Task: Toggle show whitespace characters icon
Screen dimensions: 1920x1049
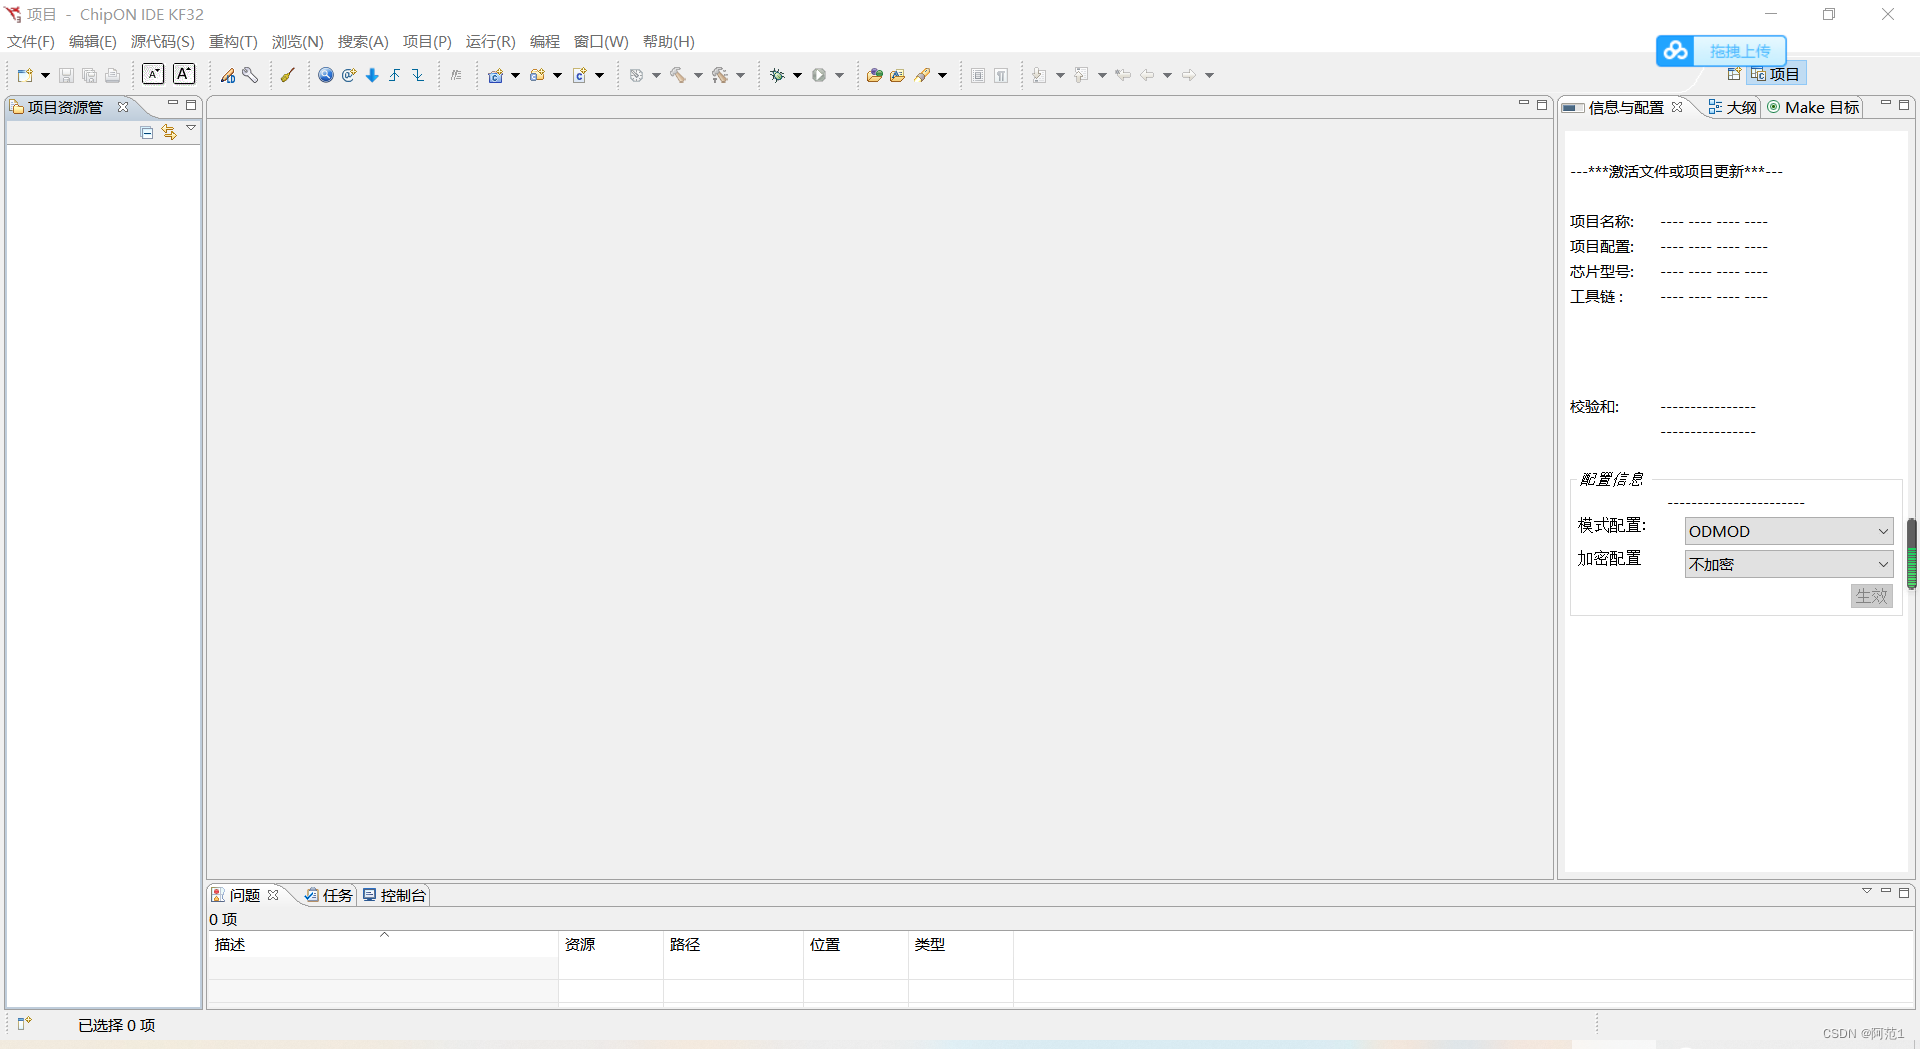Action: click(1001, 75)
